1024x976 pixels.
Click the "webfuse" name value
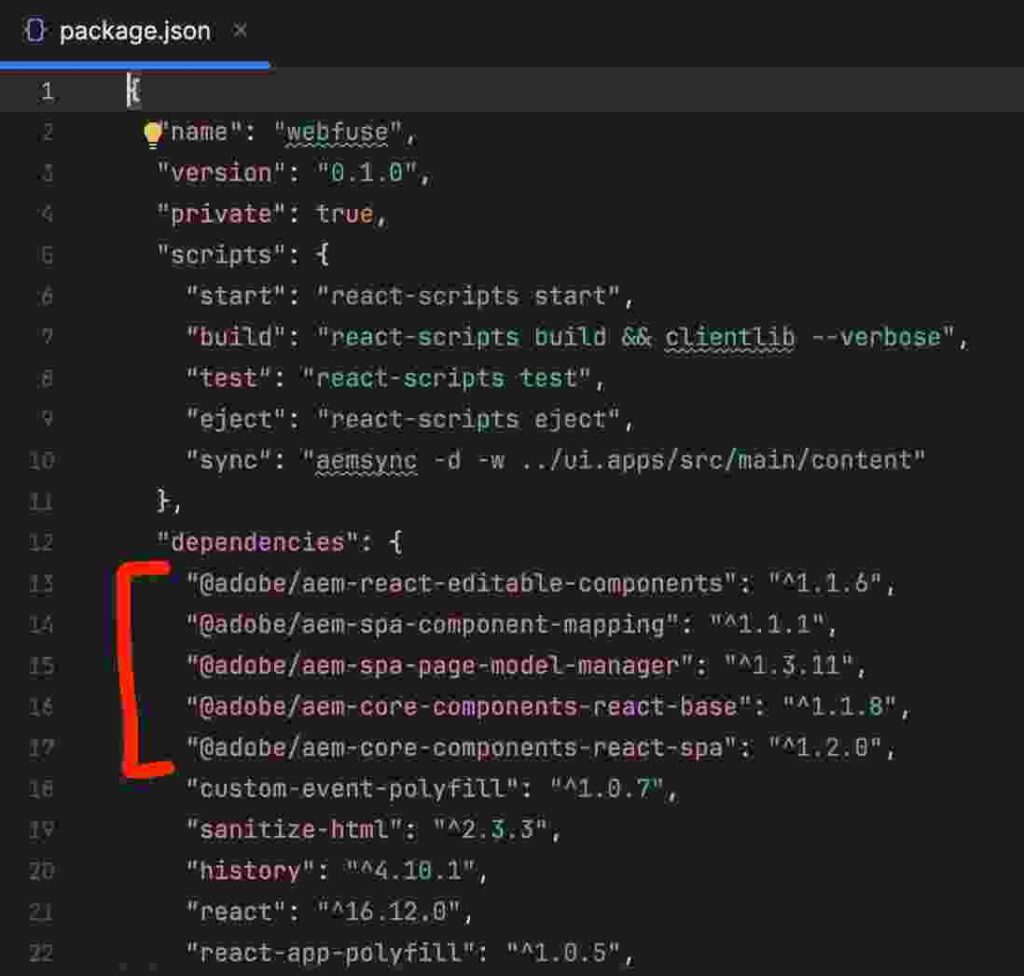point(337,133)
